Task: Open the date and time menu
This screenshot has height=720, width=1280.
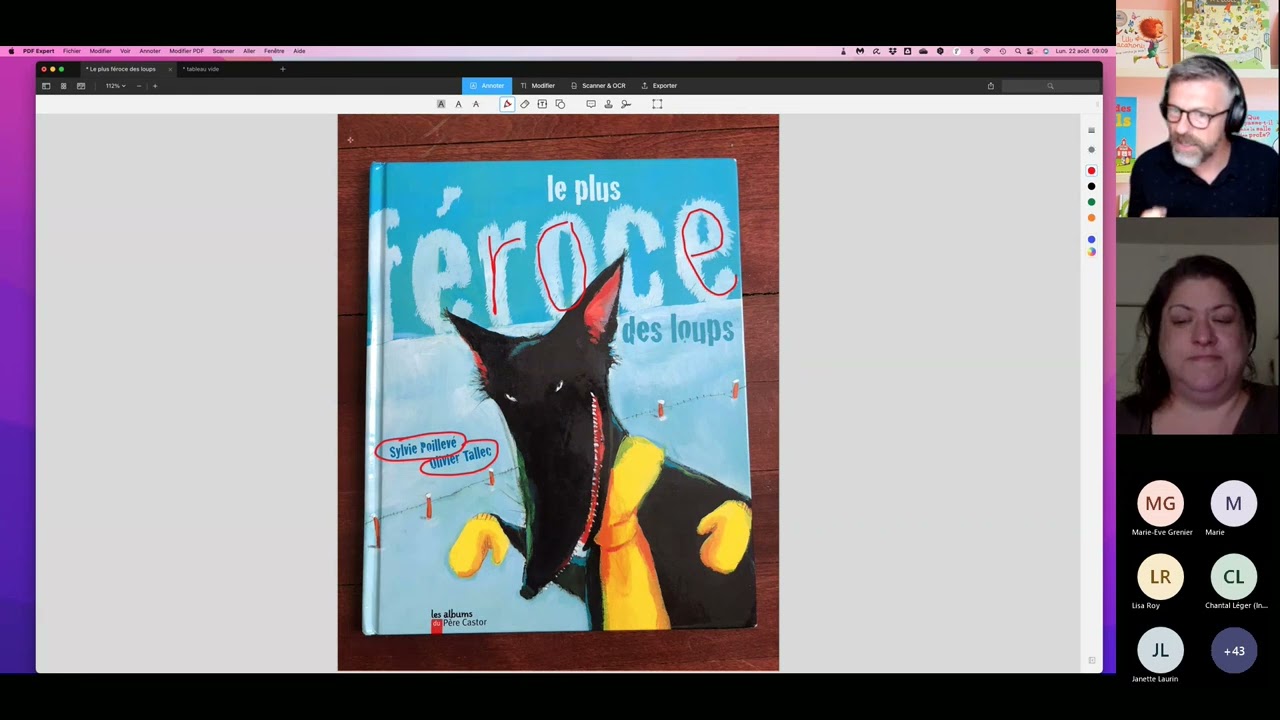Action: click(1081, 51)
